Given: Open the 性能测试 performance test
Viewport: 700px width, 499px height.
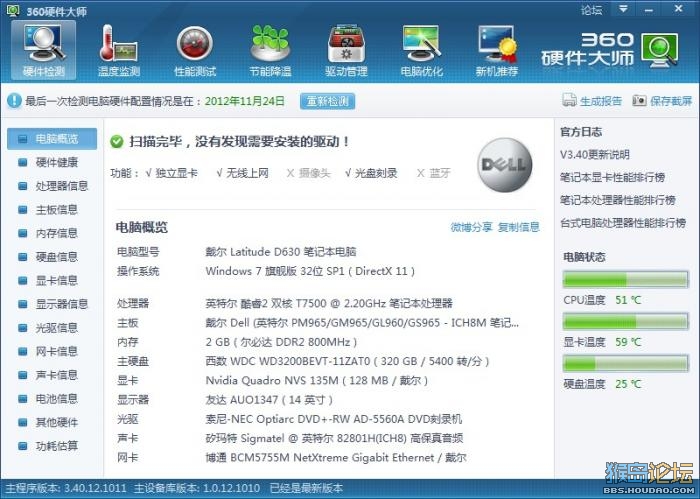Looking at the screenshot, I should [195, 50].
